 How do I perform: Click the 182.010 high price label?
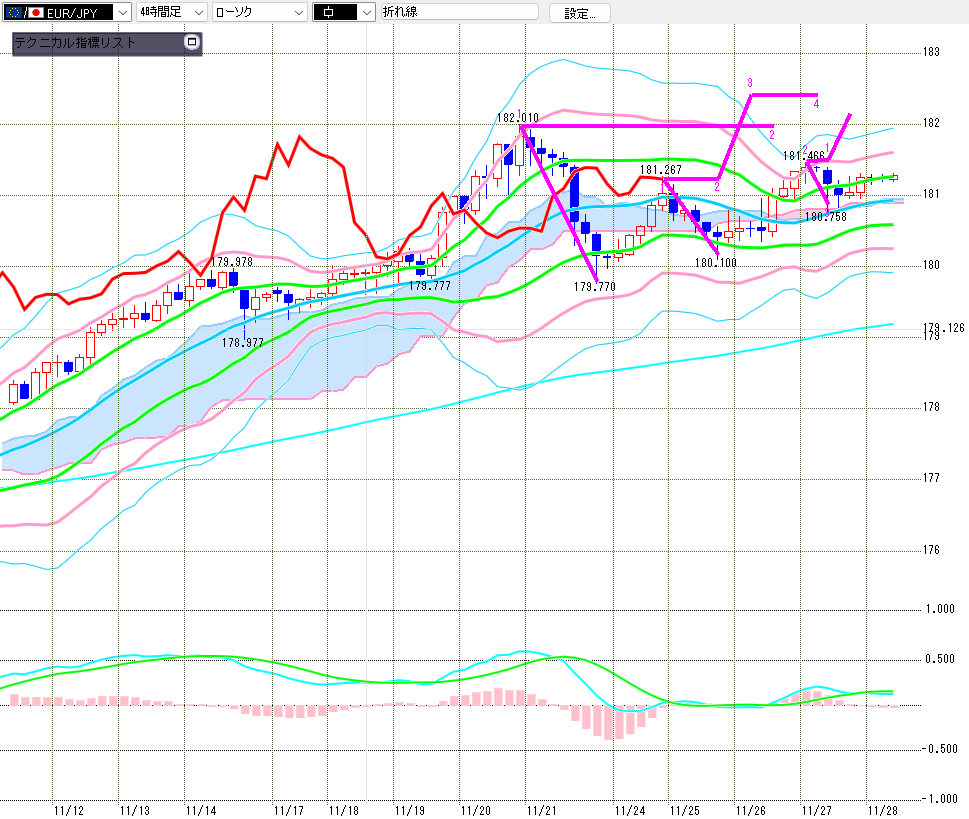tap(517, 117)
